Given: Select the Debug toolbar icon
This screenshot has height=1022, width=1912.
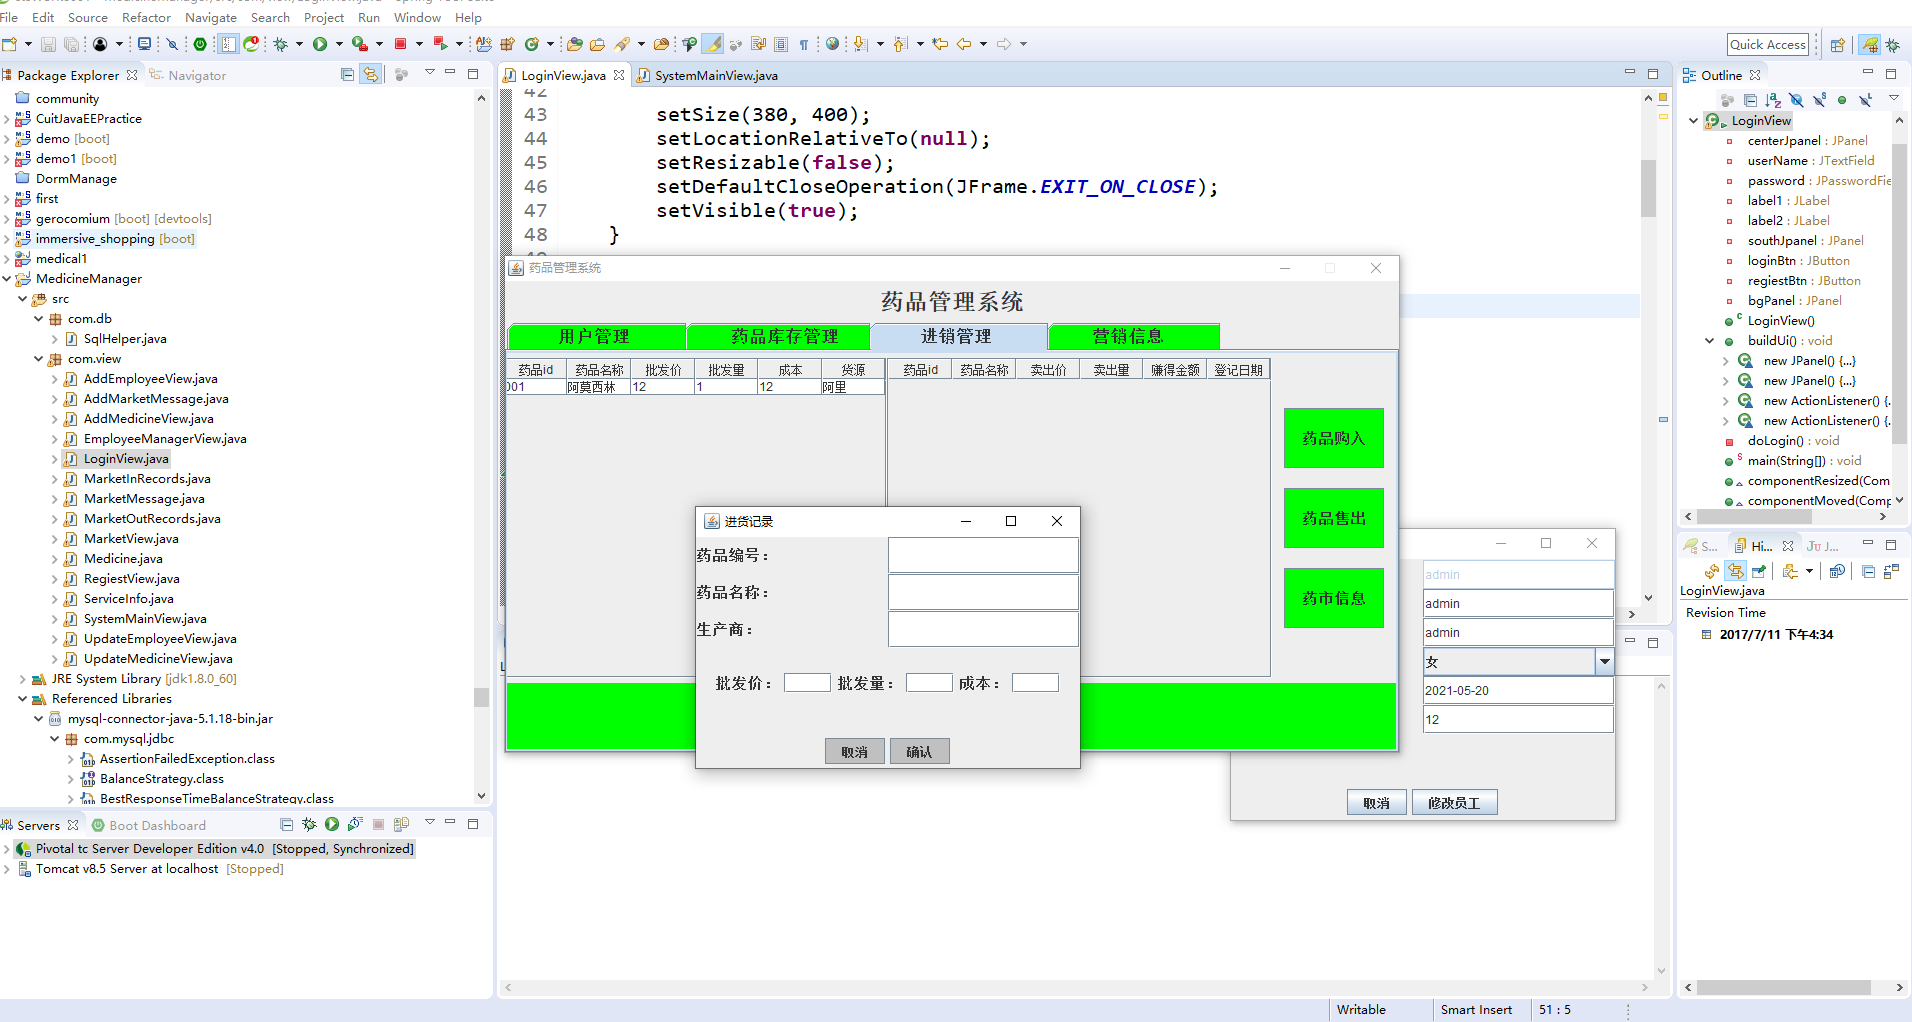Looking at the screenshot, I should [x=282, y=44].
